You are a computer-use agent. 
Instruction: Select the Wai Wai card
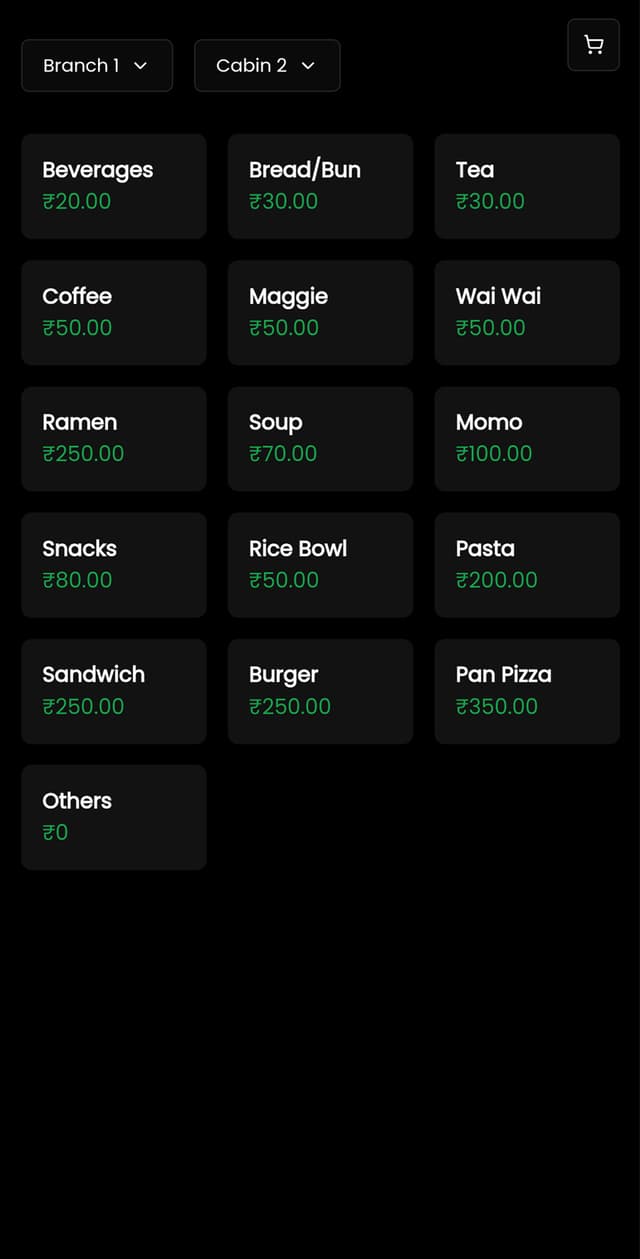(x=526, y=312)
